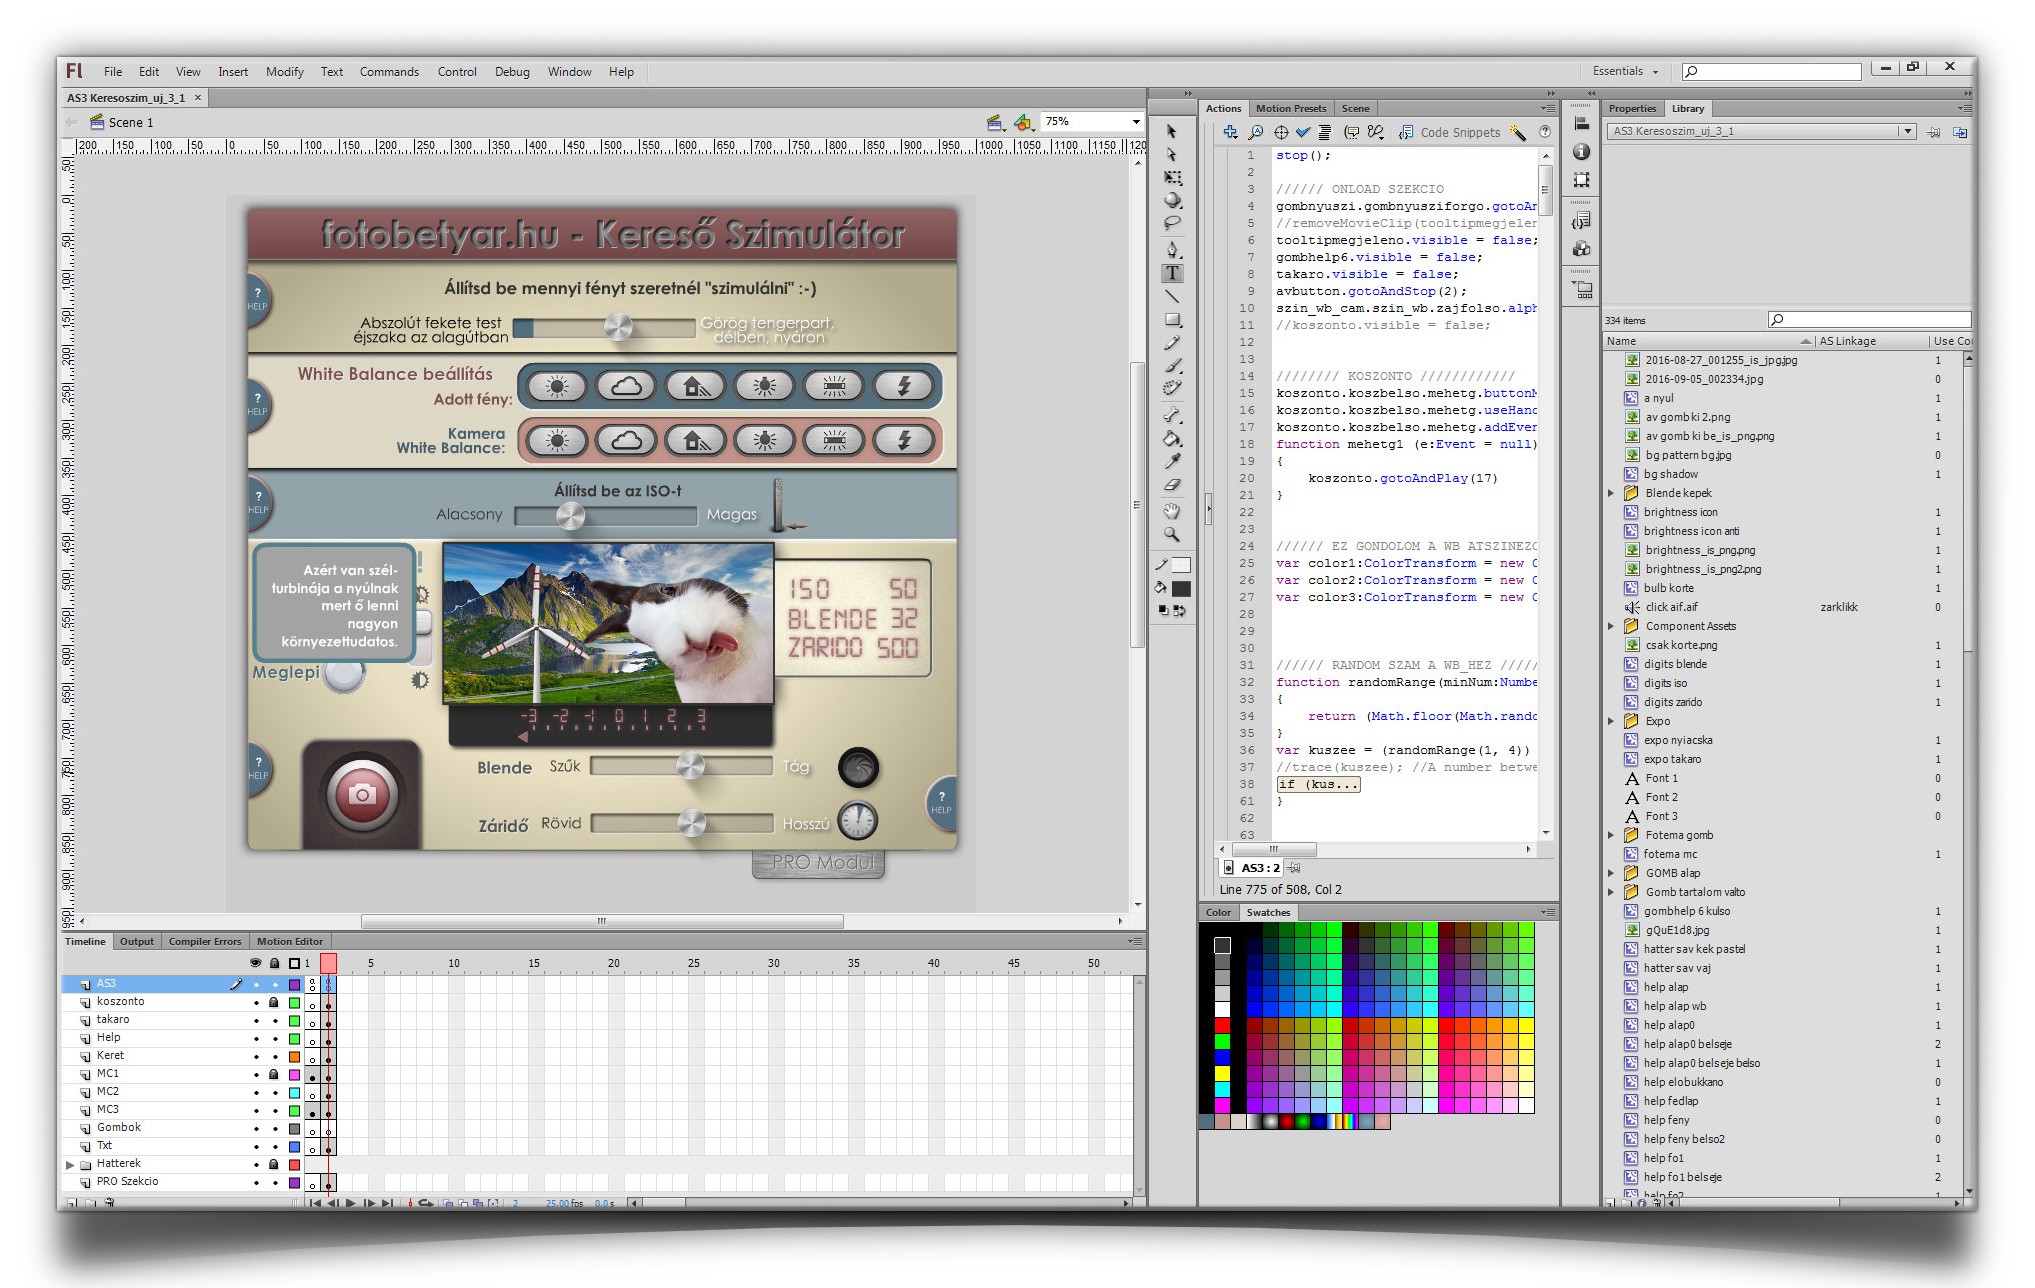
Task: Select the Zoom magnifier tool
Action: click(x=1173, y=535)
